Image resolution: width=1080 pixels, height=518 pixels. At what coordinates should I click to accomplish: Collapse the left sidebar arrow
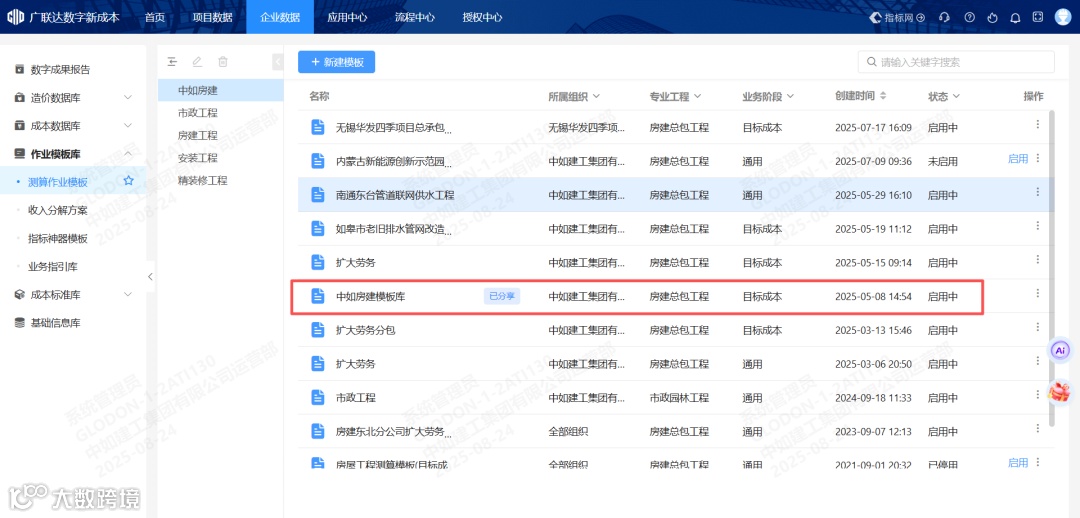pos(150,277)
